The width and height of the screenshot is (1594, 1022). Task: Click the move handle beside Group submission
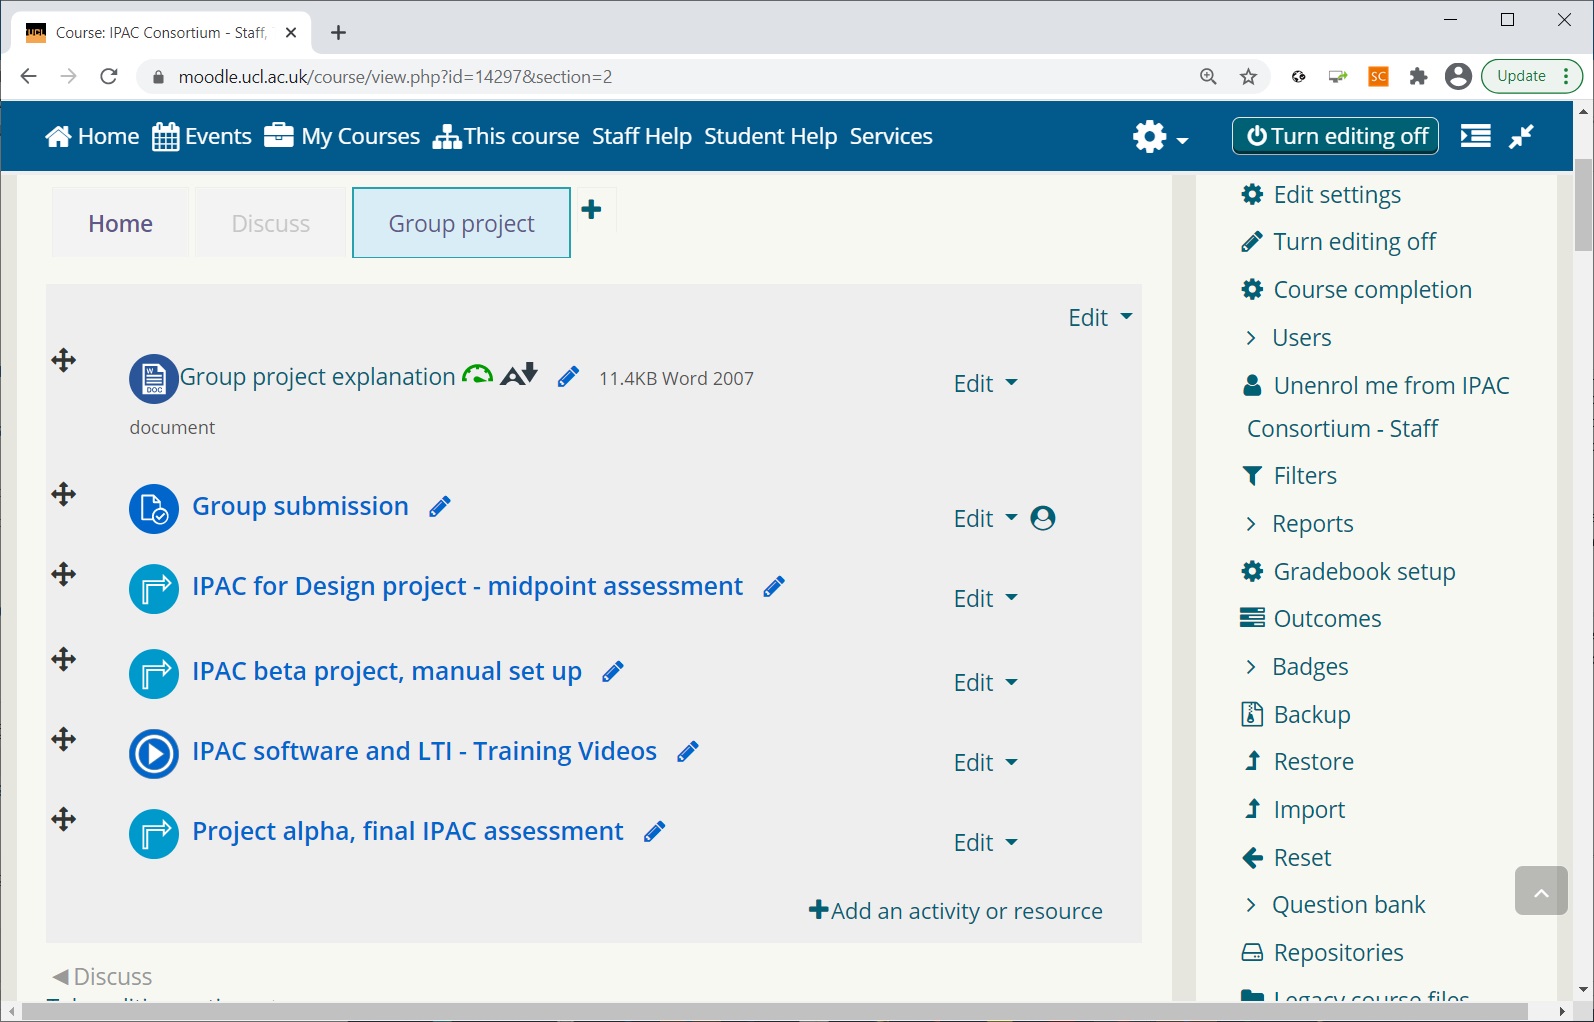click(64, 494)
